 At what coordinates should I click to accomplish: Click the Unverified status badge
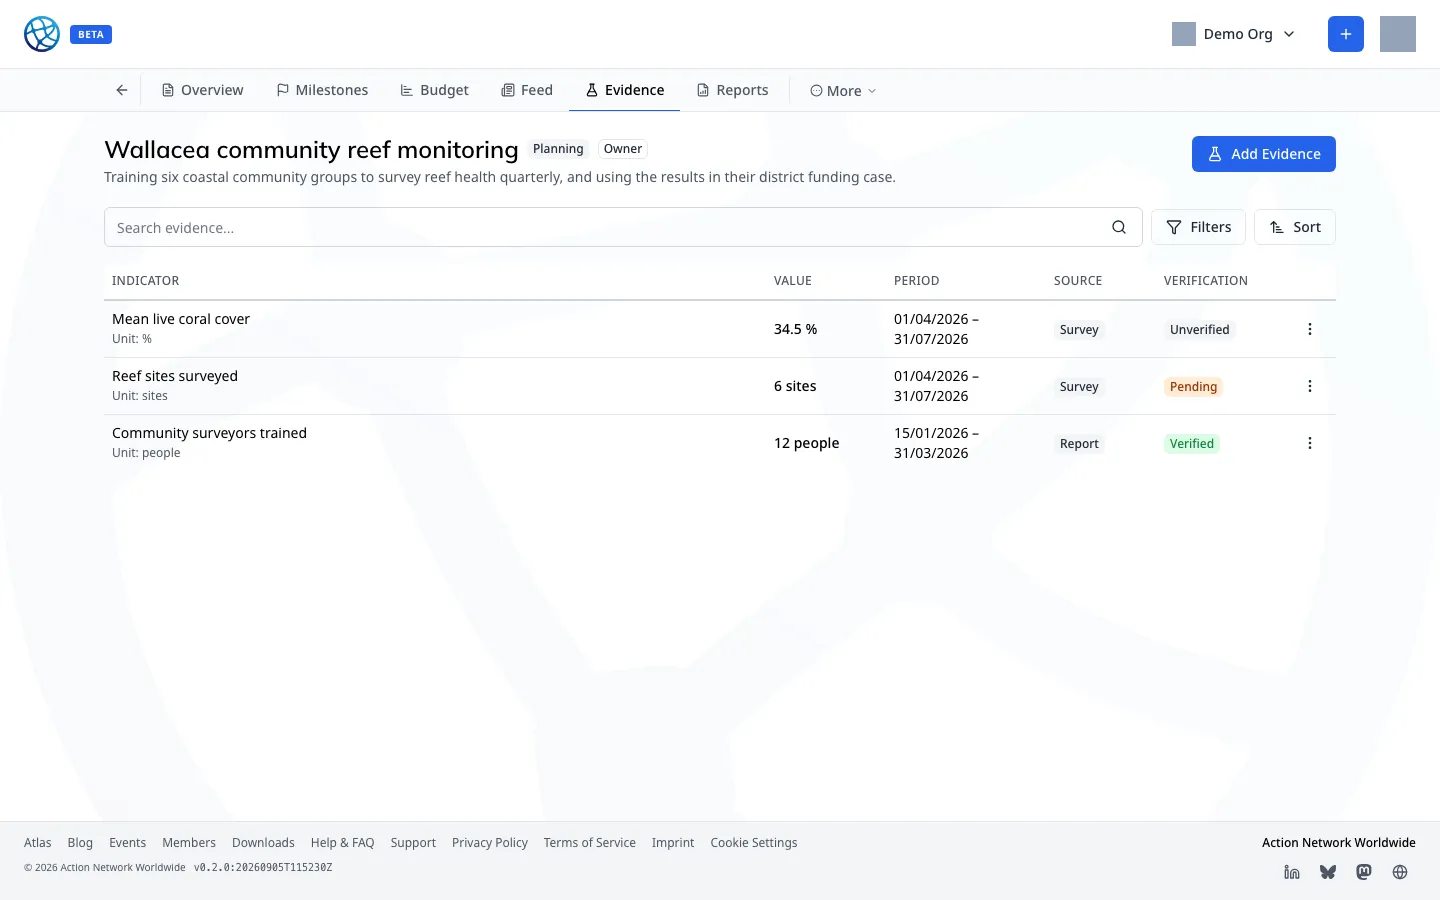(x=1200, y=329)
